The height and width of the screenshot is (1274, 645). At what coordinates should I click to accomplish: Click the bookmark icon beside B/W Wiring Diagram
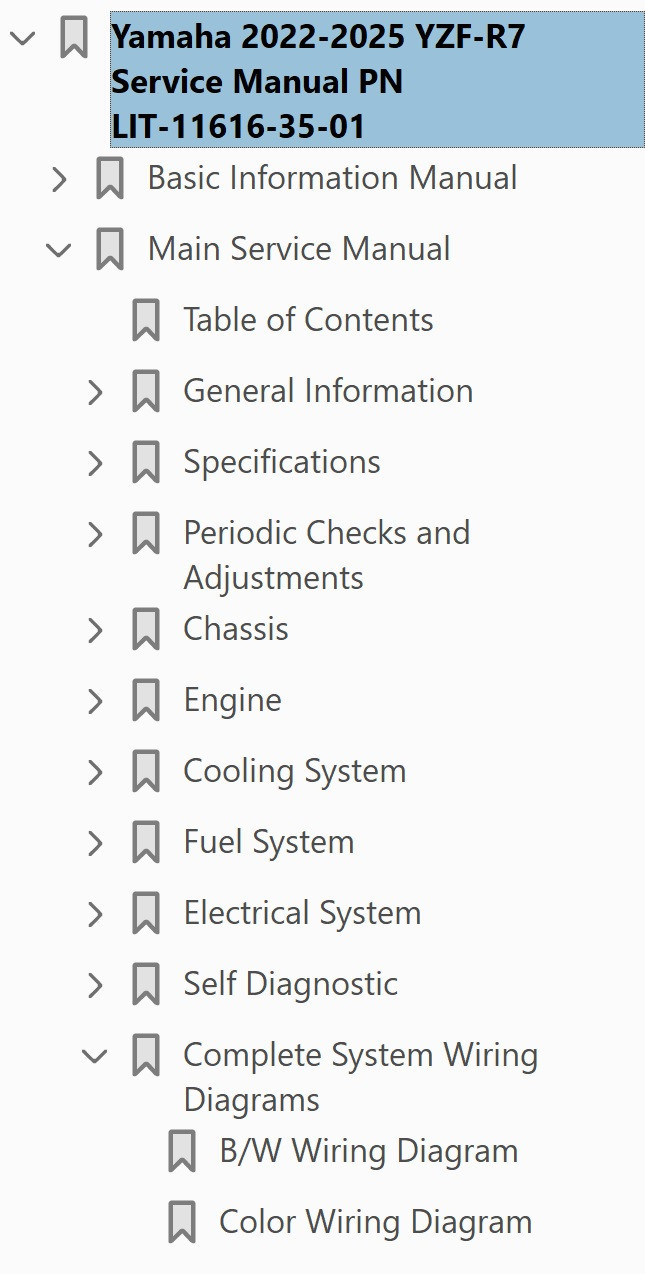tap(182, 1151)
